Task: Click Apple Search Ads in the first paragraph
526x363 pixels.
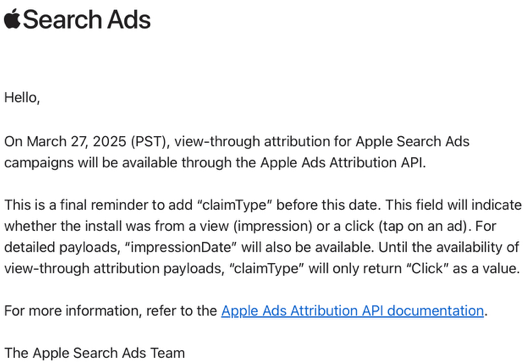Action: pos(412,142)
